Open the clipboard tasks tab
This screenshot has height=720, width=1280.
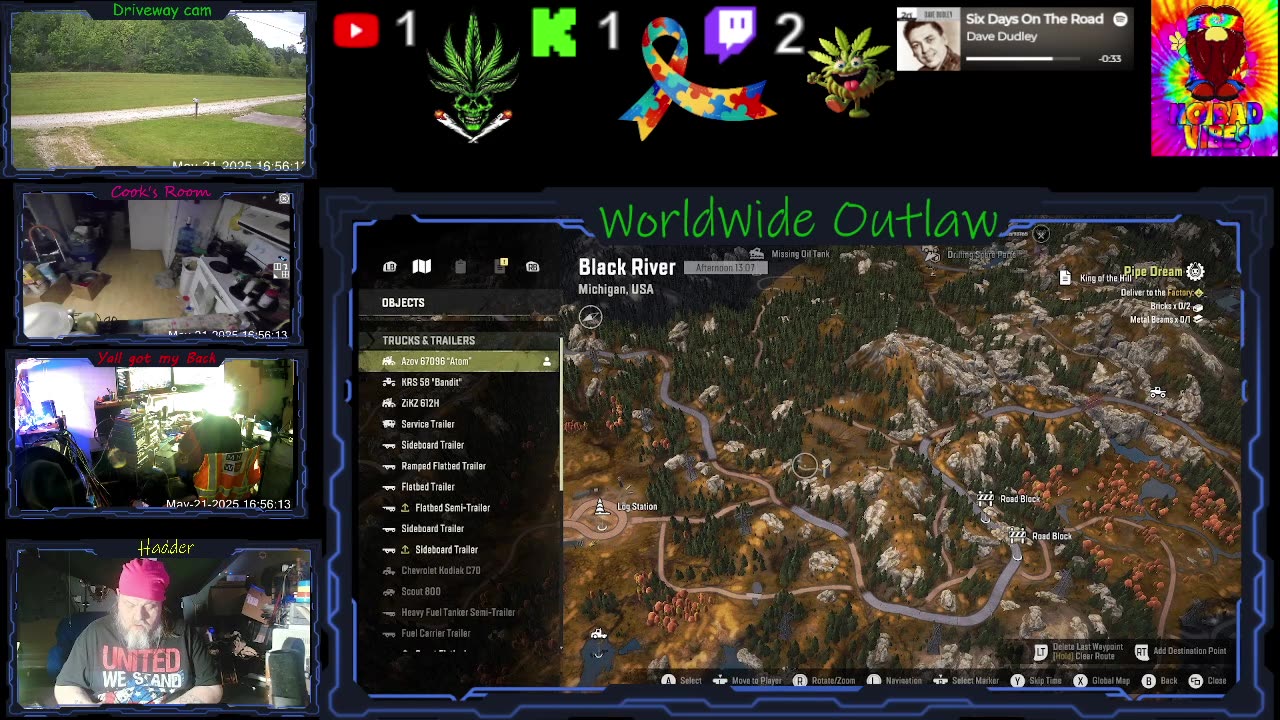[x=460, y=266]
